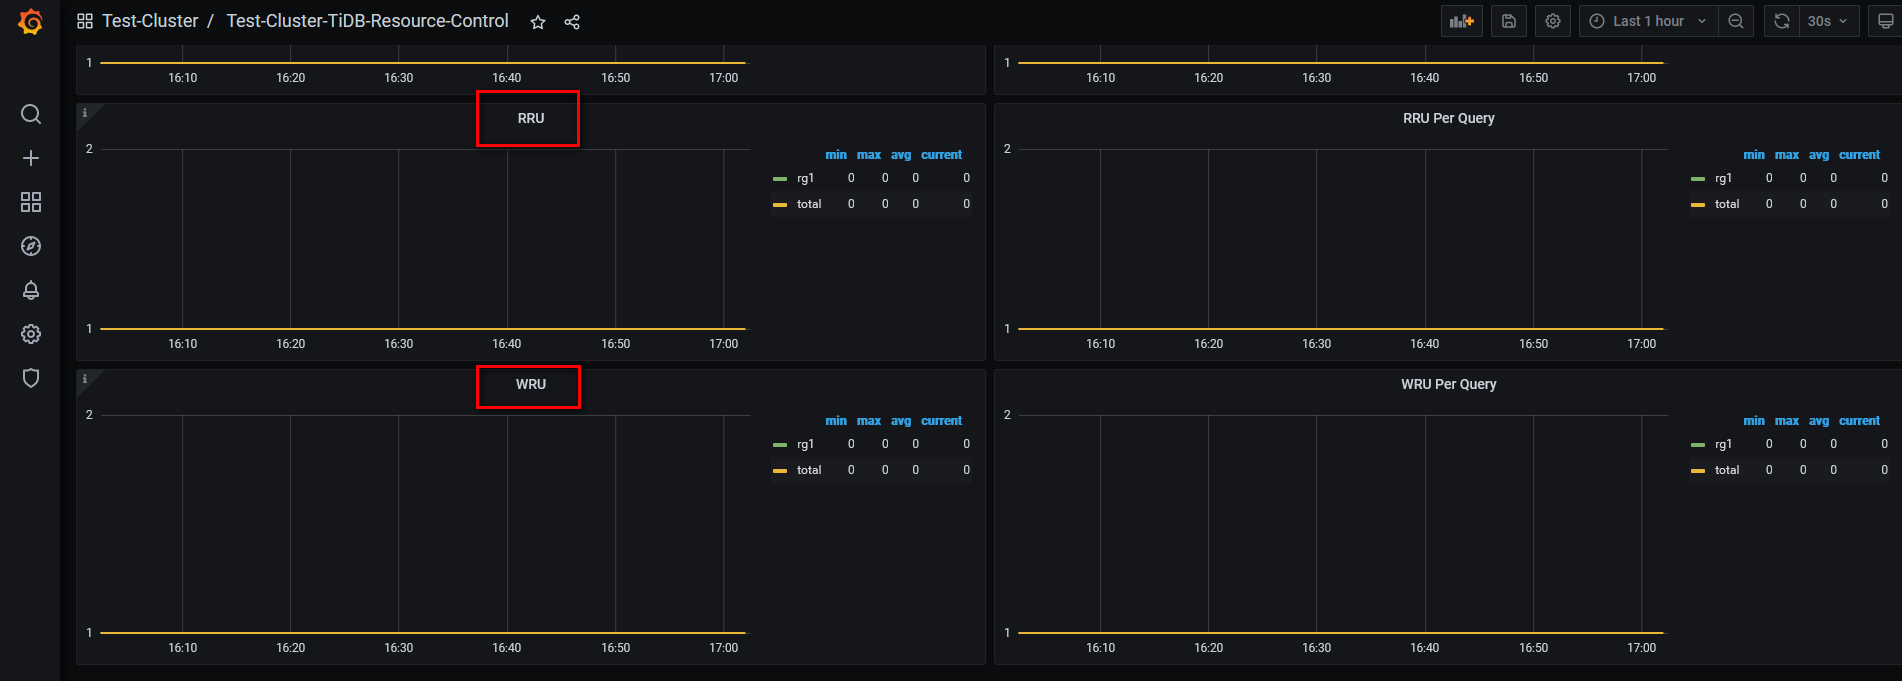
Task: Sort WRU legend by min column
Action: [836, 421]
